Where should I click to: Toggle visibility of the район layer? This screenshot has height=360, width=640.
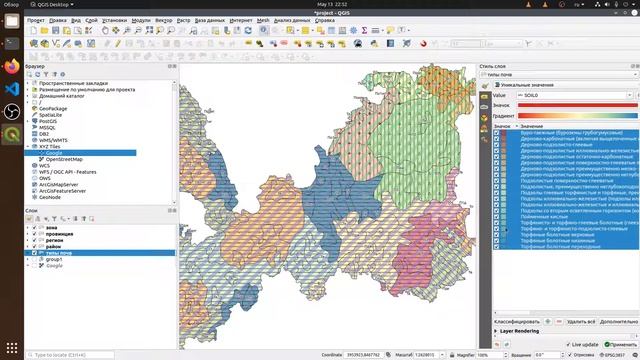tap(34, 247)
